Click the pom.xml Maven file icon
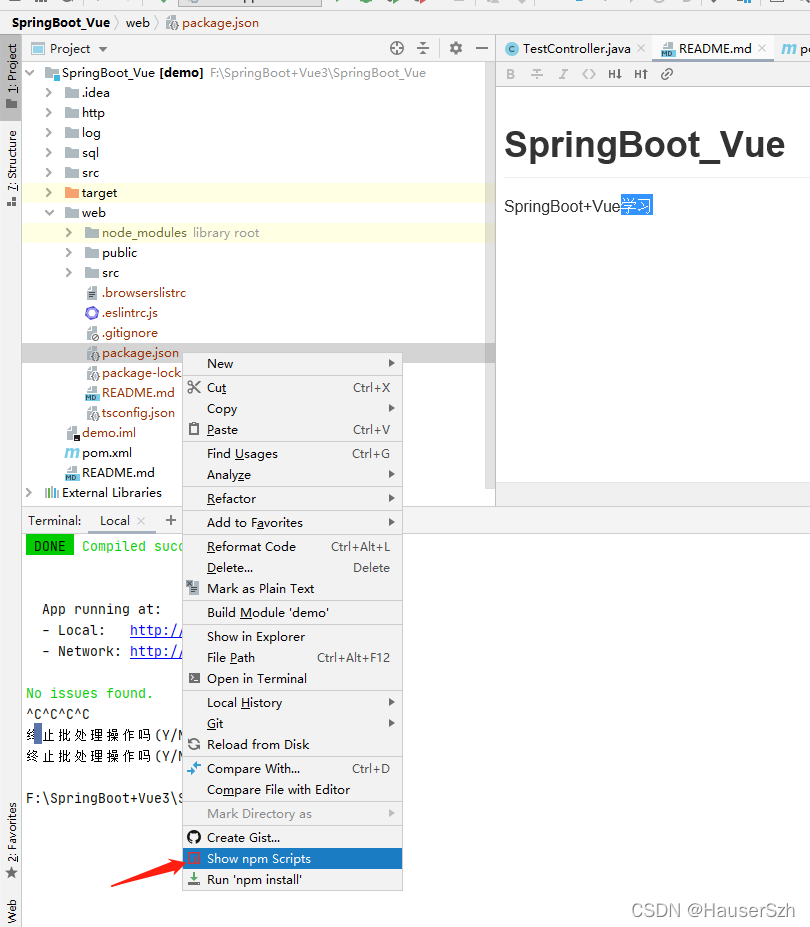 point(72,453)
